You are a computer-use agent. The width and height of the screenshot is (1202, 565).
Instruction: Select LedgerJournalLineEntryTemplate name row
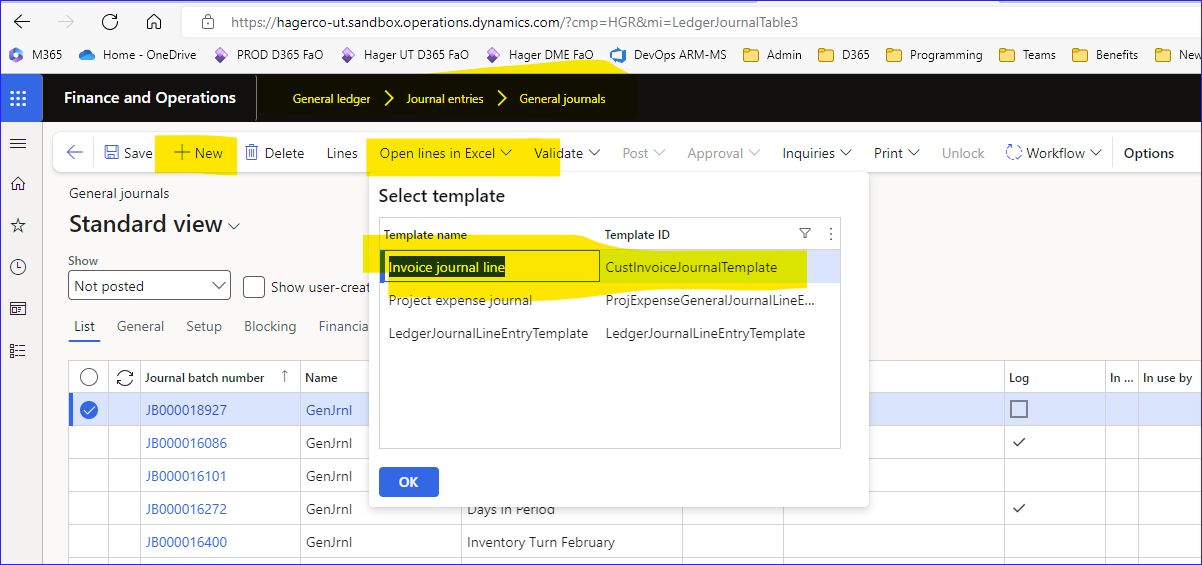[488, 333]
